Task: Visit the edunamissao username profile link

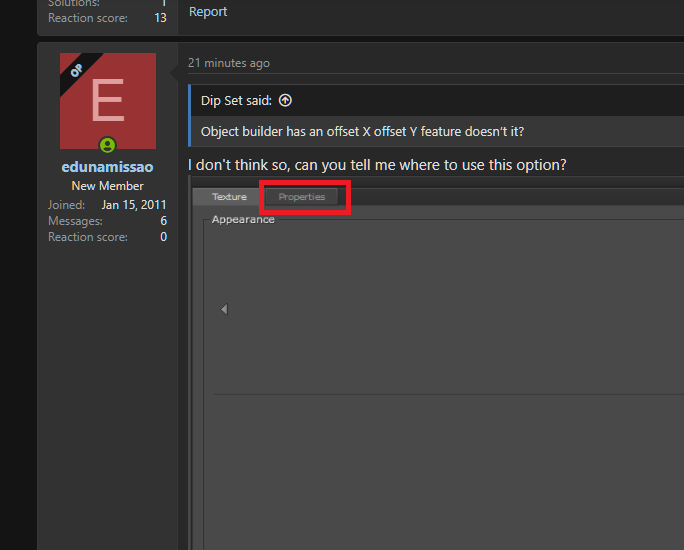Action: [x=107, y=167]
